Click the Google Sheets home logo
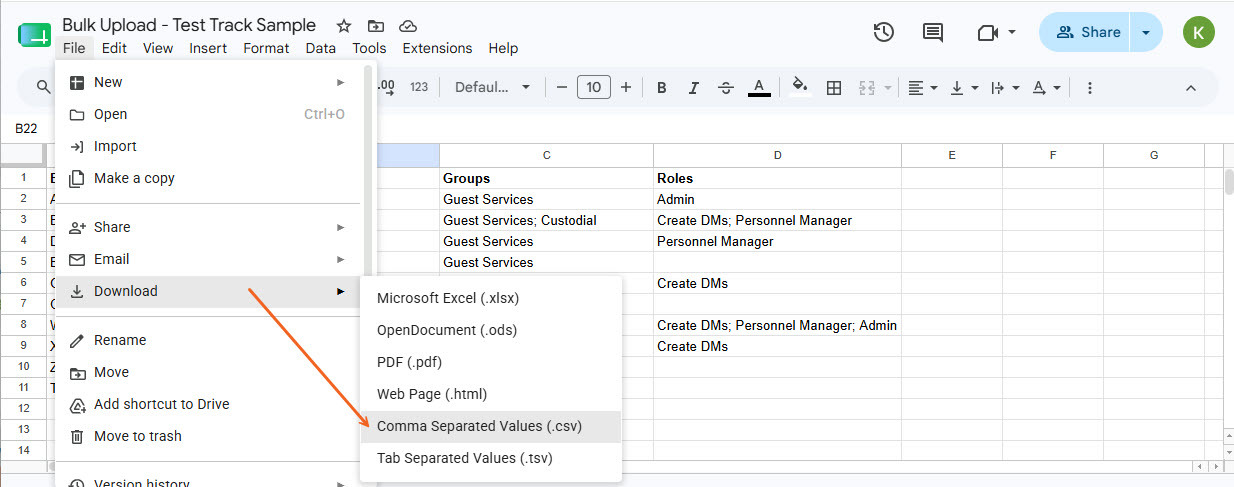1234x487 pixels. point(34,35)
